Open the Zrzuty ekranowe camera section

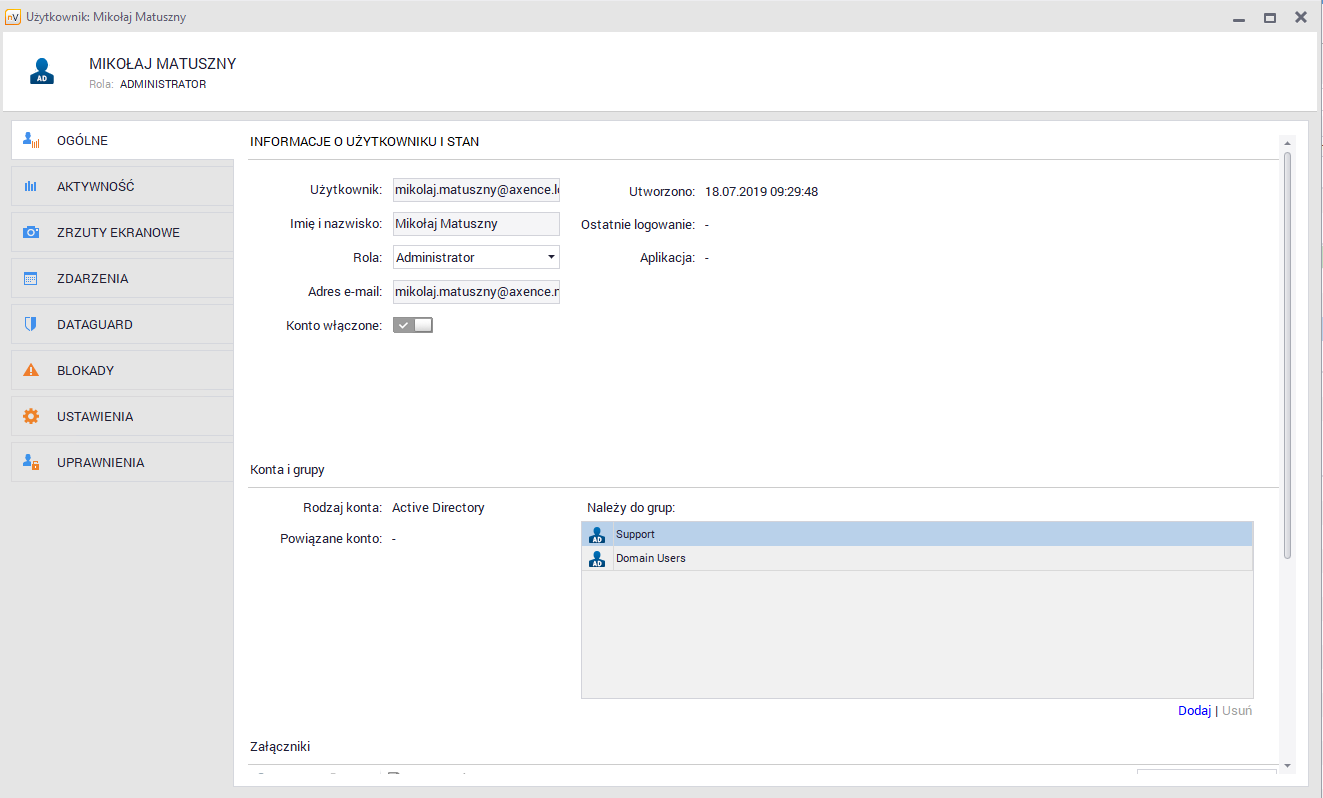click(31, 232)
